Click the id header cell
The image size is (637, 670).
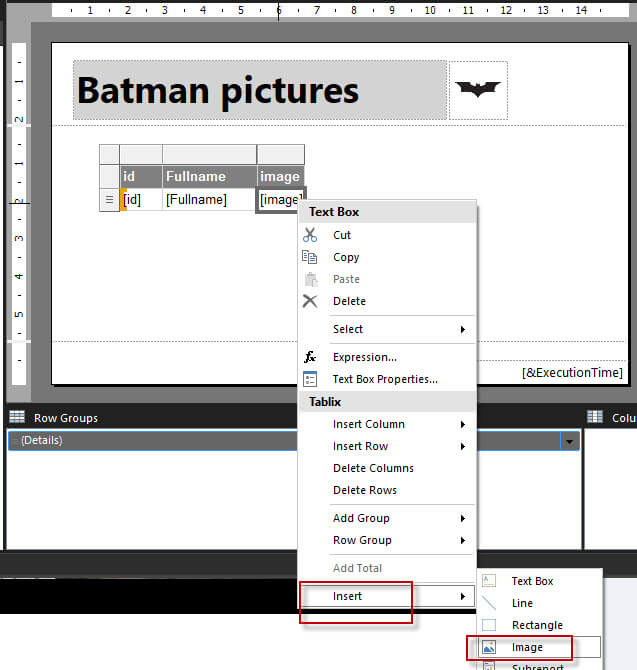(x=141, y=176)
